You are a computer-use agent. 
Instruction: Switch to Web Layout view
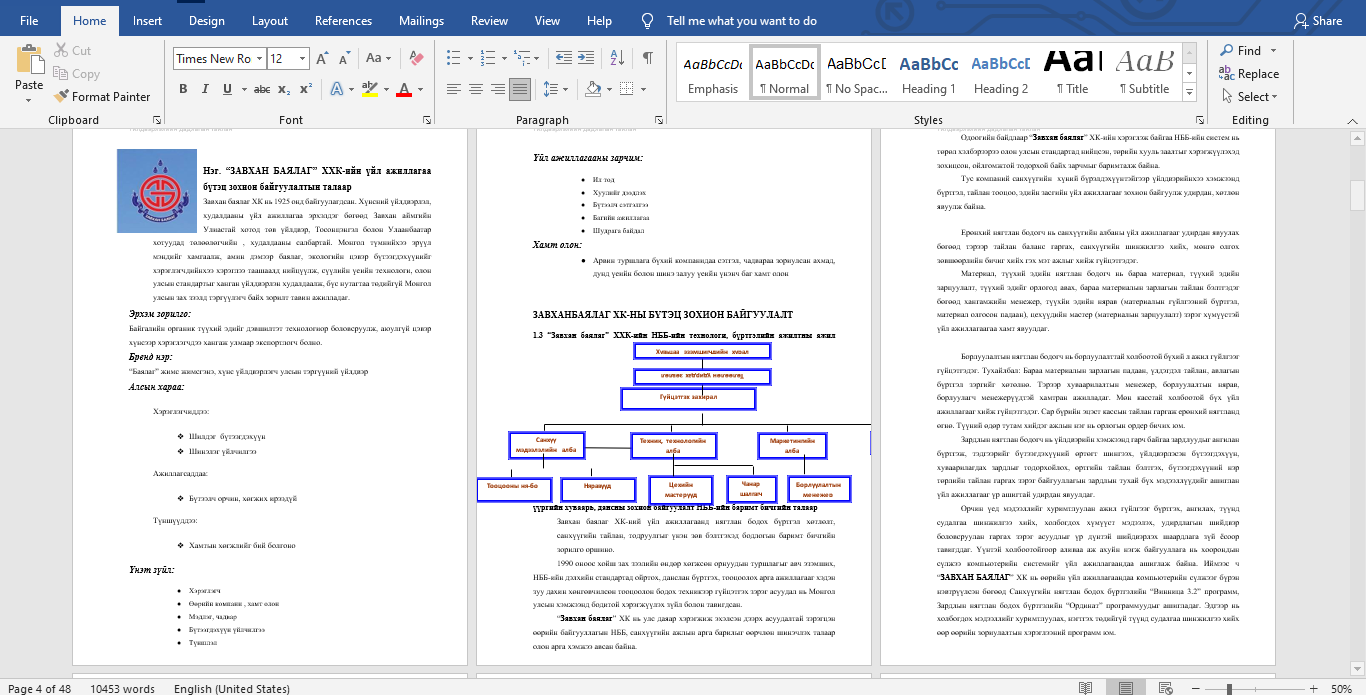point(1166,688)
